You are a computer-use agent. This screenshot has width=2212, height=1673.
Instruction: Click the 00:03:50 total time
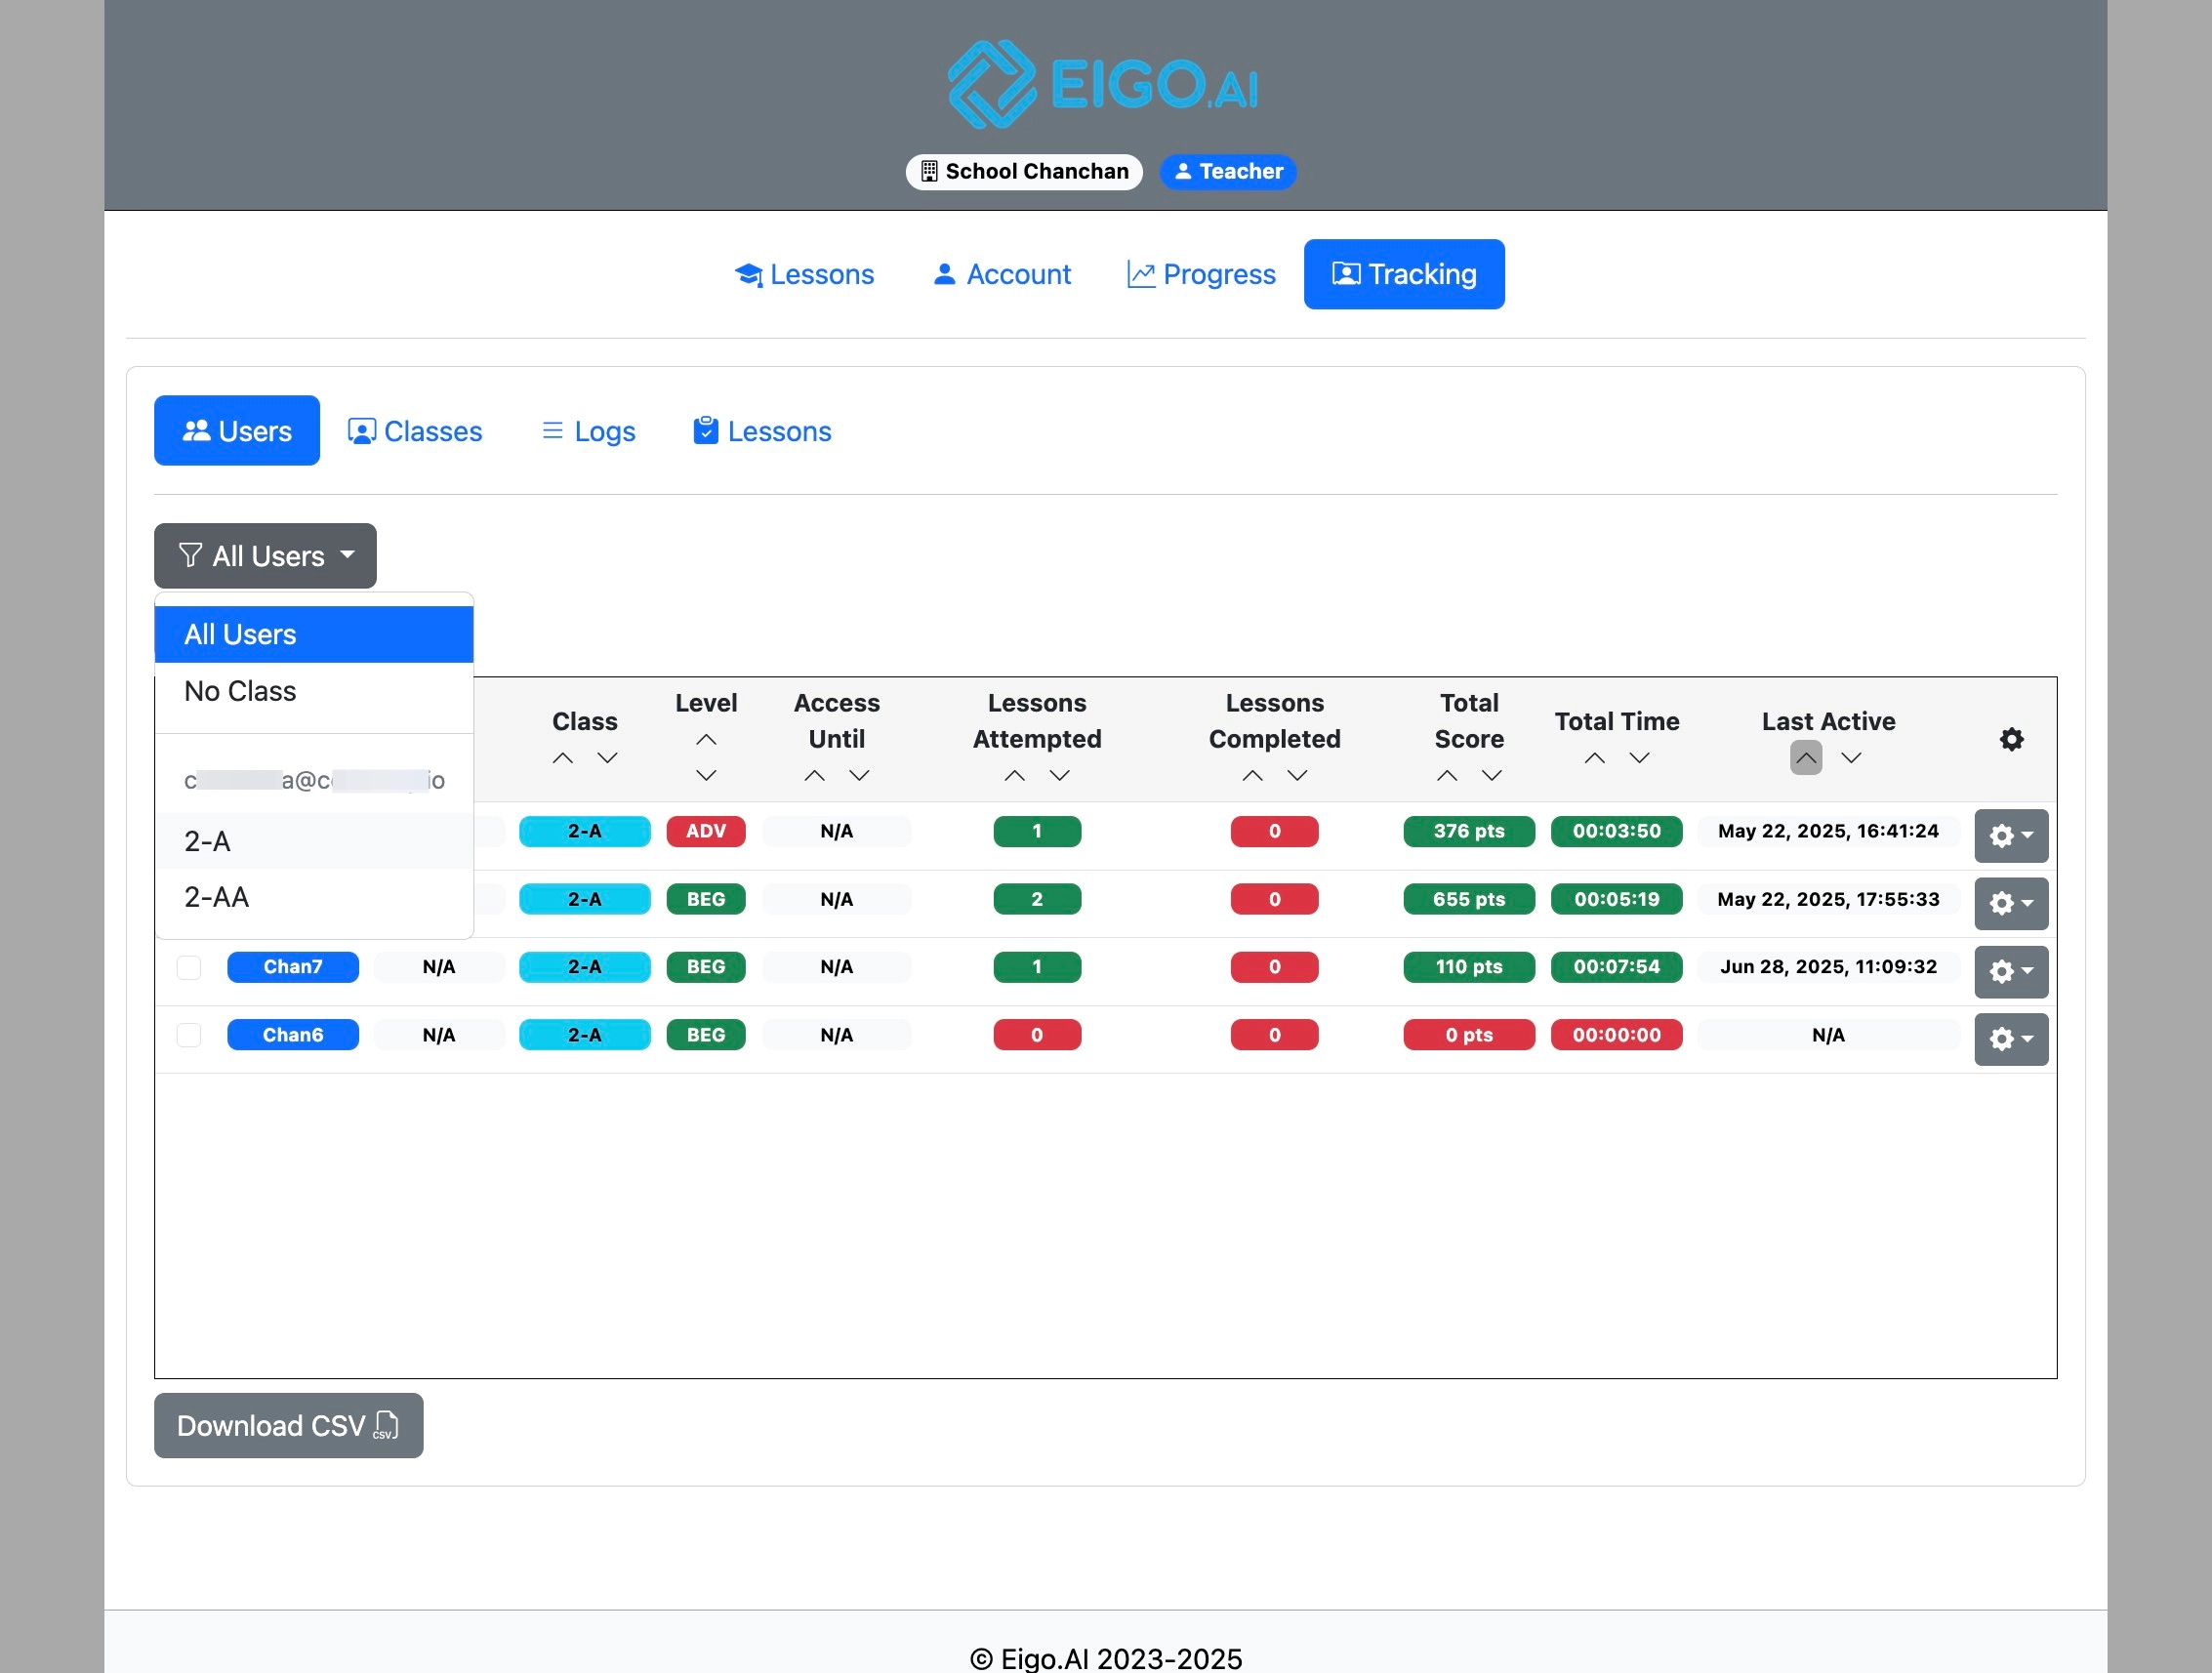pos(1617,832)
